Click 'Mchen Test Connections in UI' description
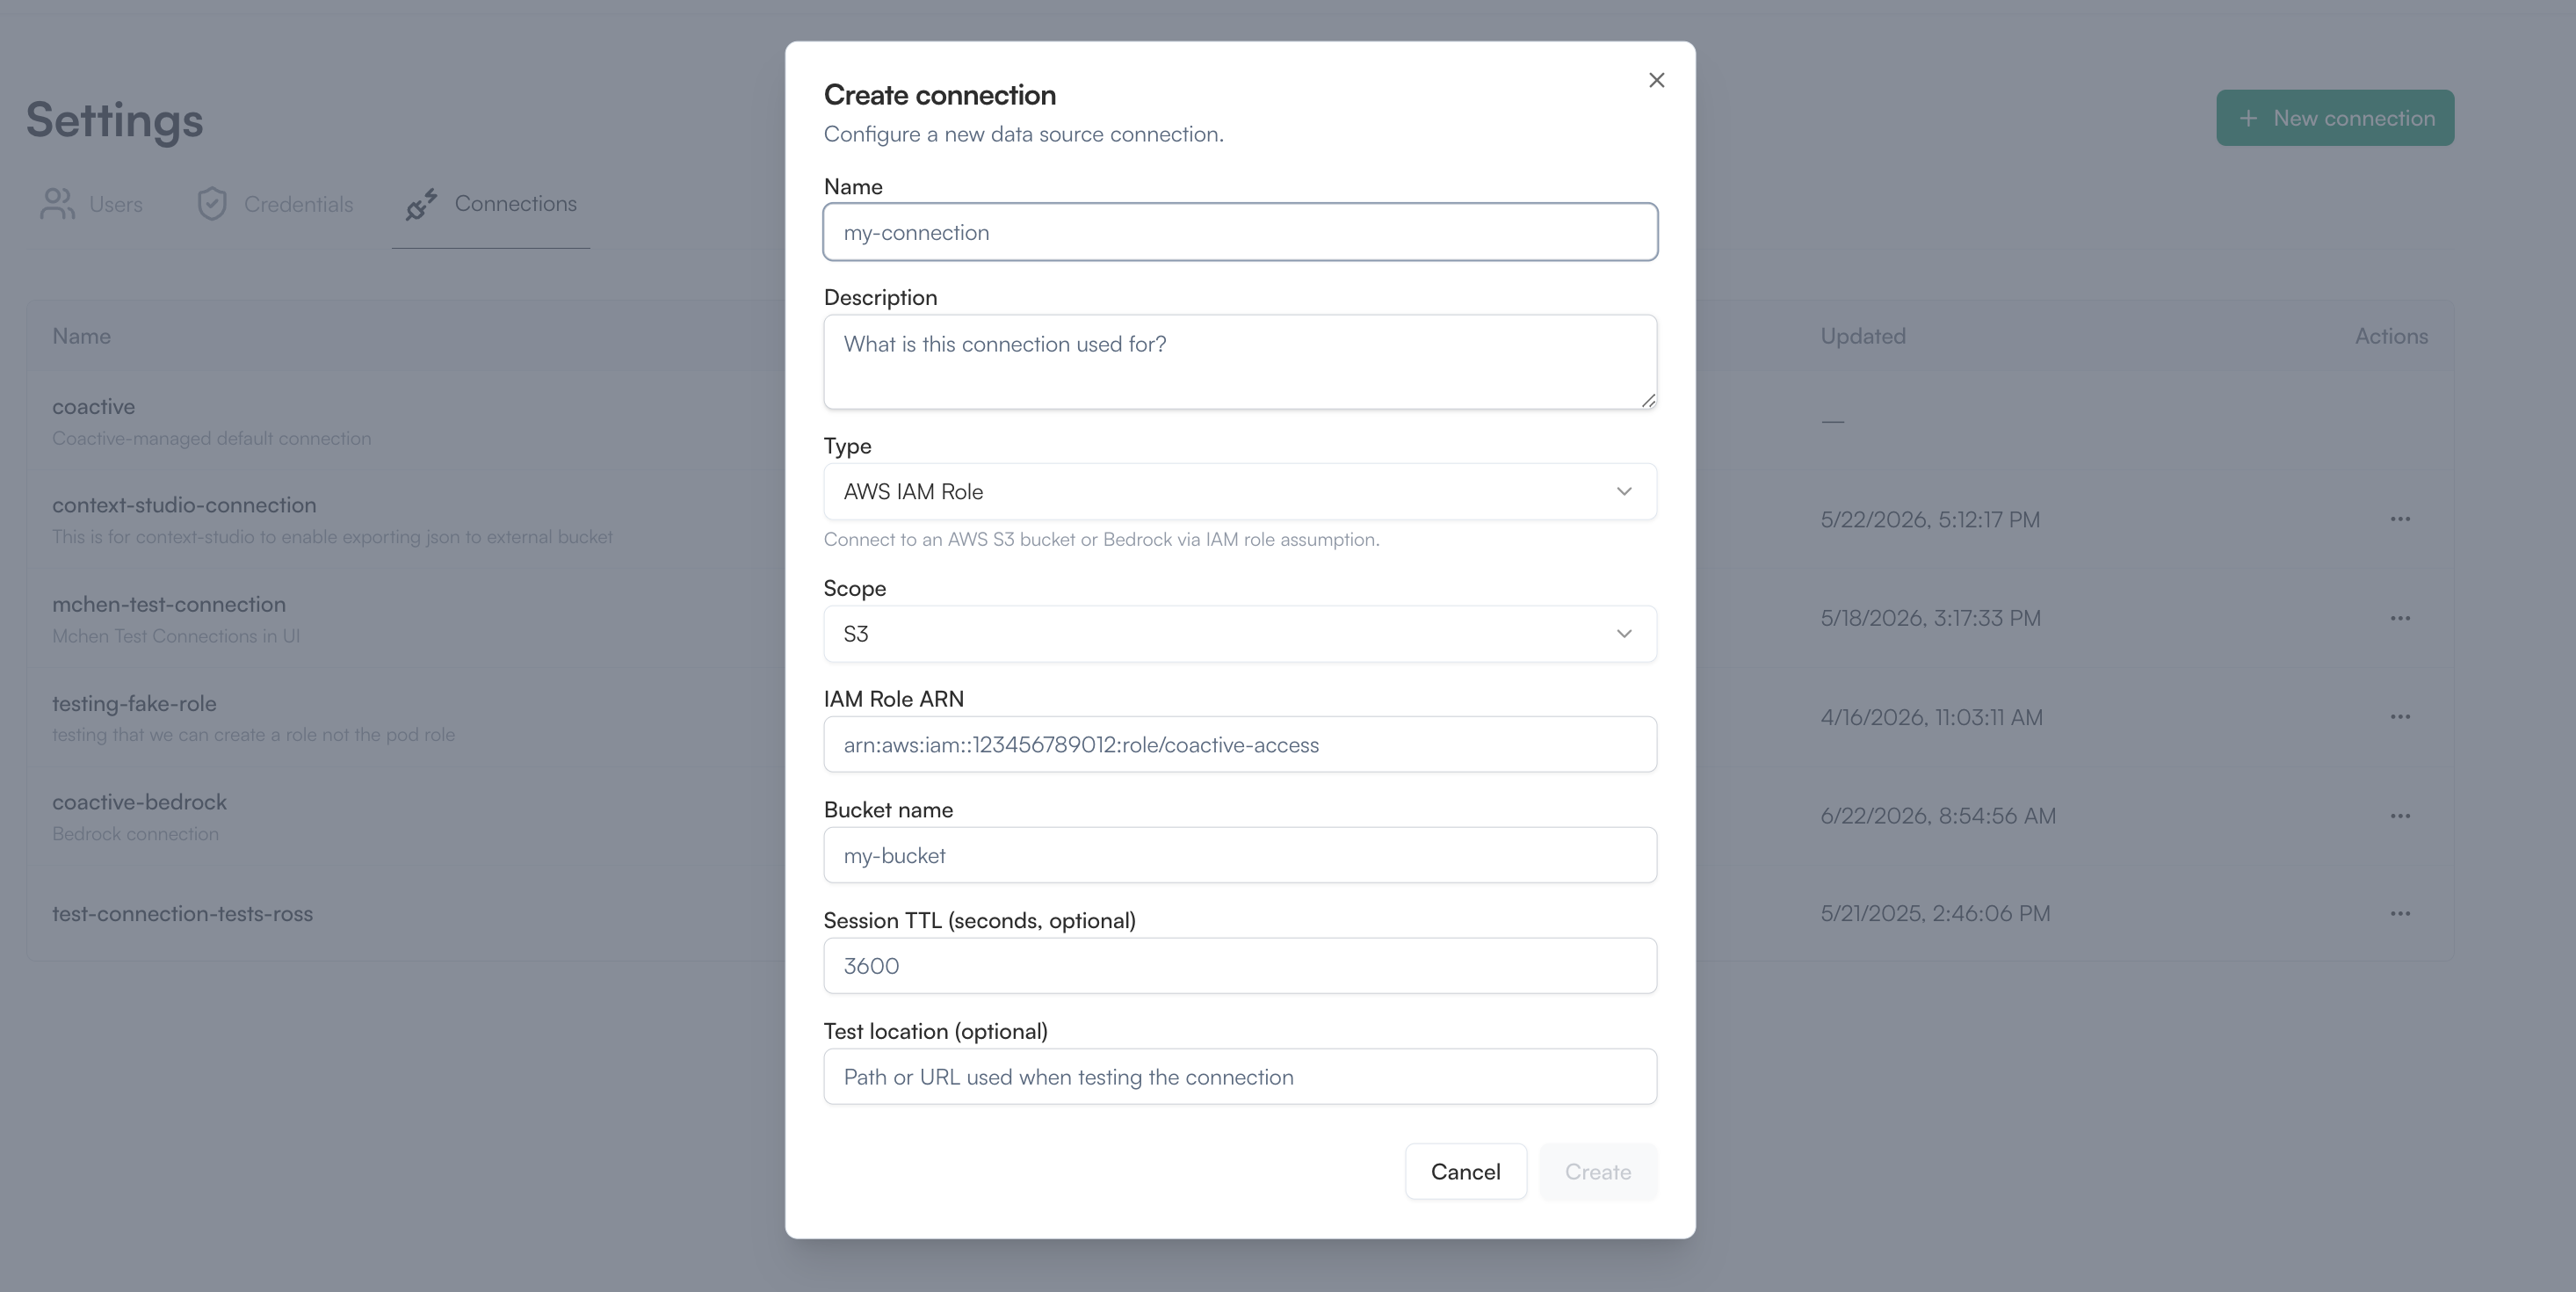2576x1292 pixels. (x=176, y=636)
